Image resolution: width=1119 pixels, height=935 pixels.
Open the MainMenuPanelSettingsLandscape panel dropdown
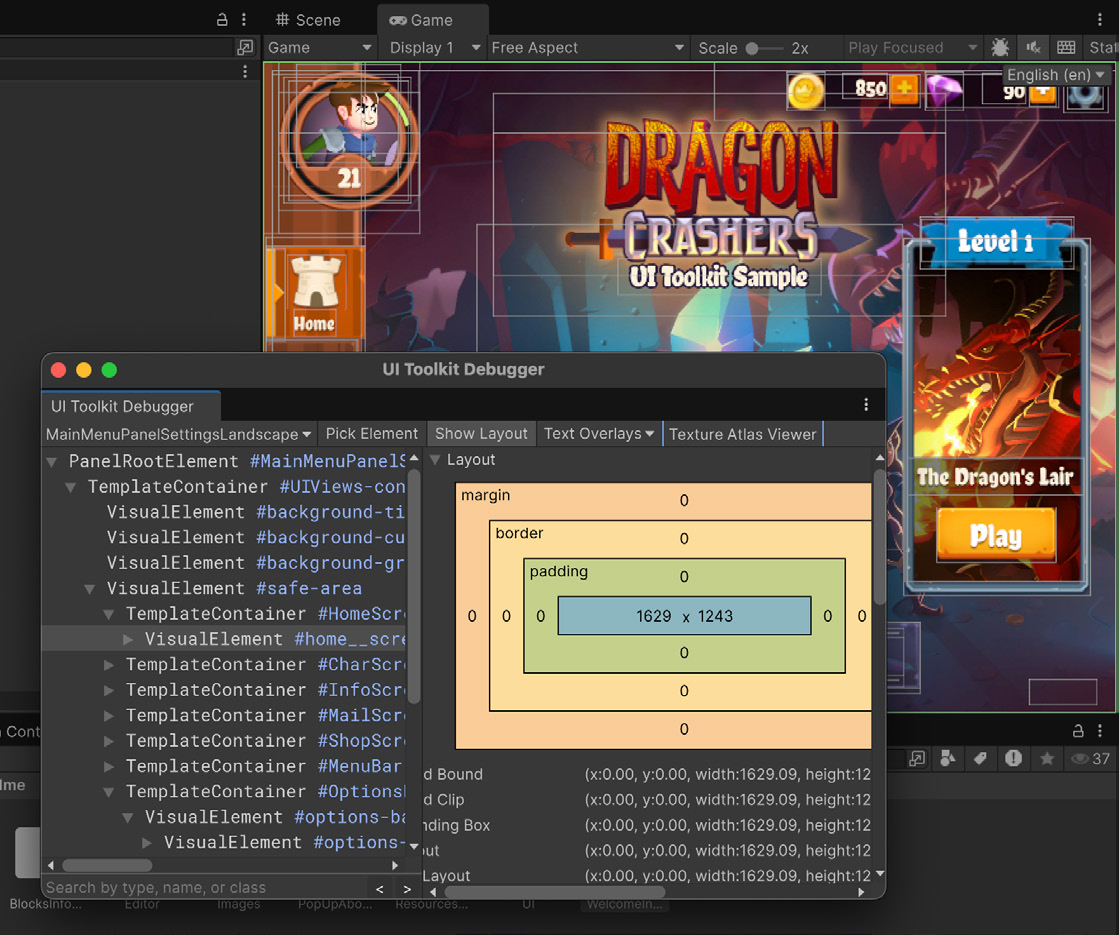tap(178, 434)
